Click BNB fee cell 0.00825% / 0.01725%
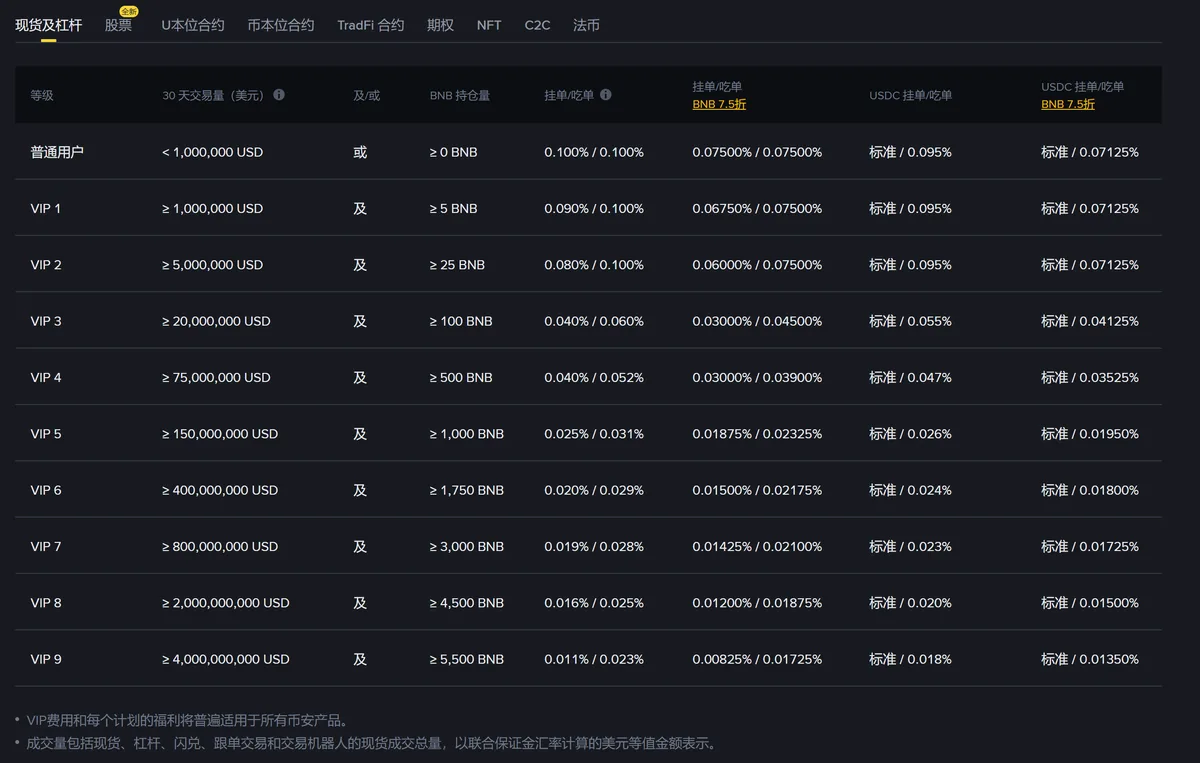 [757, 659]
